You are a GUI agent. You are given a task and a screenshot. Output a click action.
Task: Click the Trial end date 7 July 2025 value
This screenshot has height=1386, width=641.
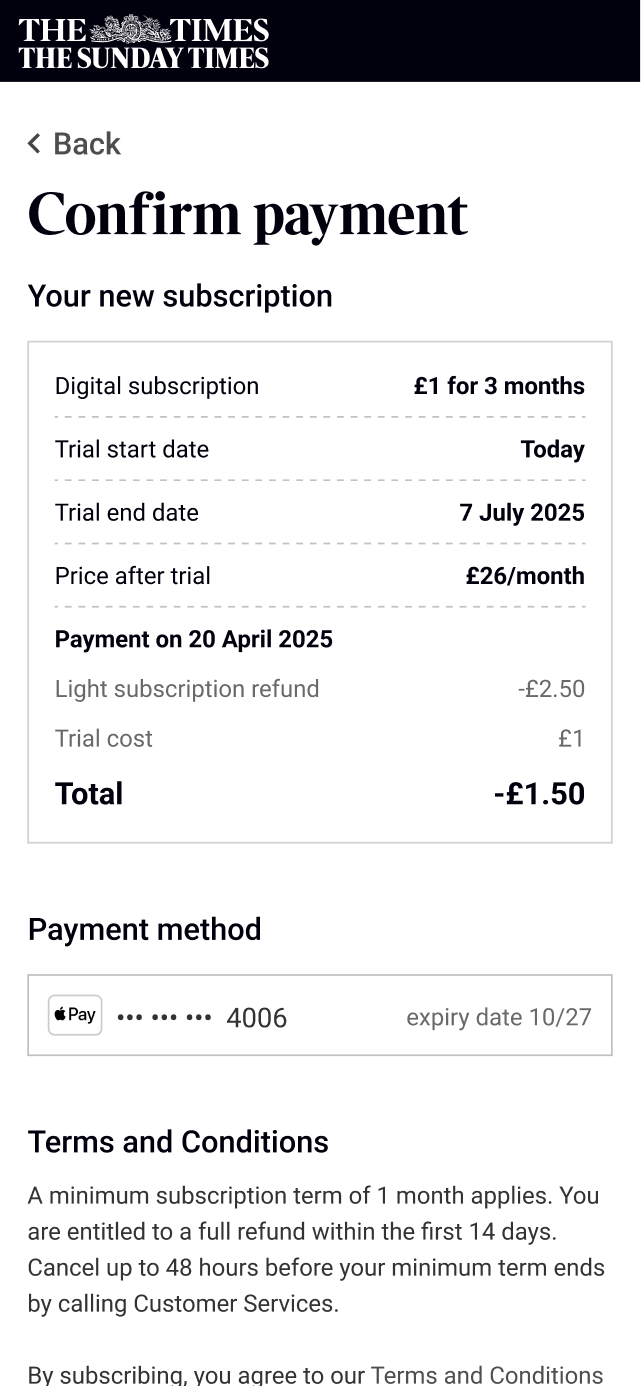pyautogui.click(x=521, y=513)
